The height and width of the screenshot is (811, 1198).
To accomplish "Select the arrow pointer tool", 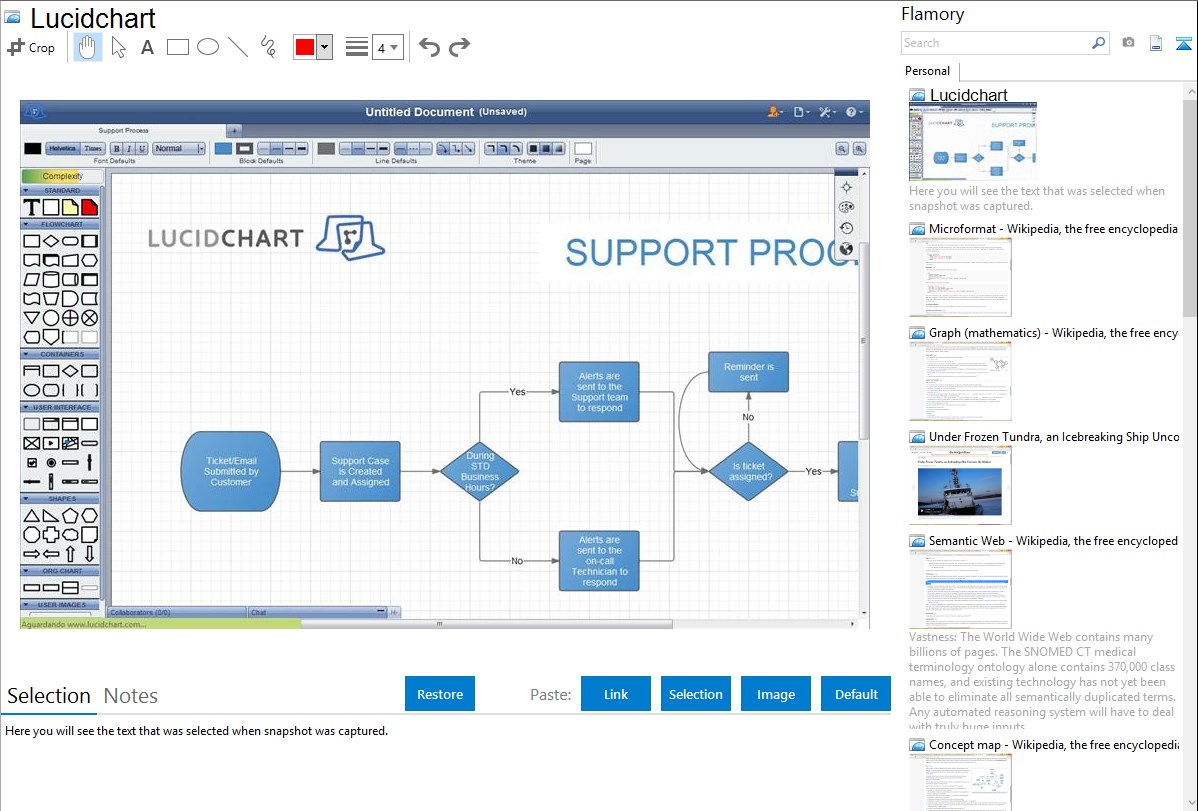I will pos(118,47).
